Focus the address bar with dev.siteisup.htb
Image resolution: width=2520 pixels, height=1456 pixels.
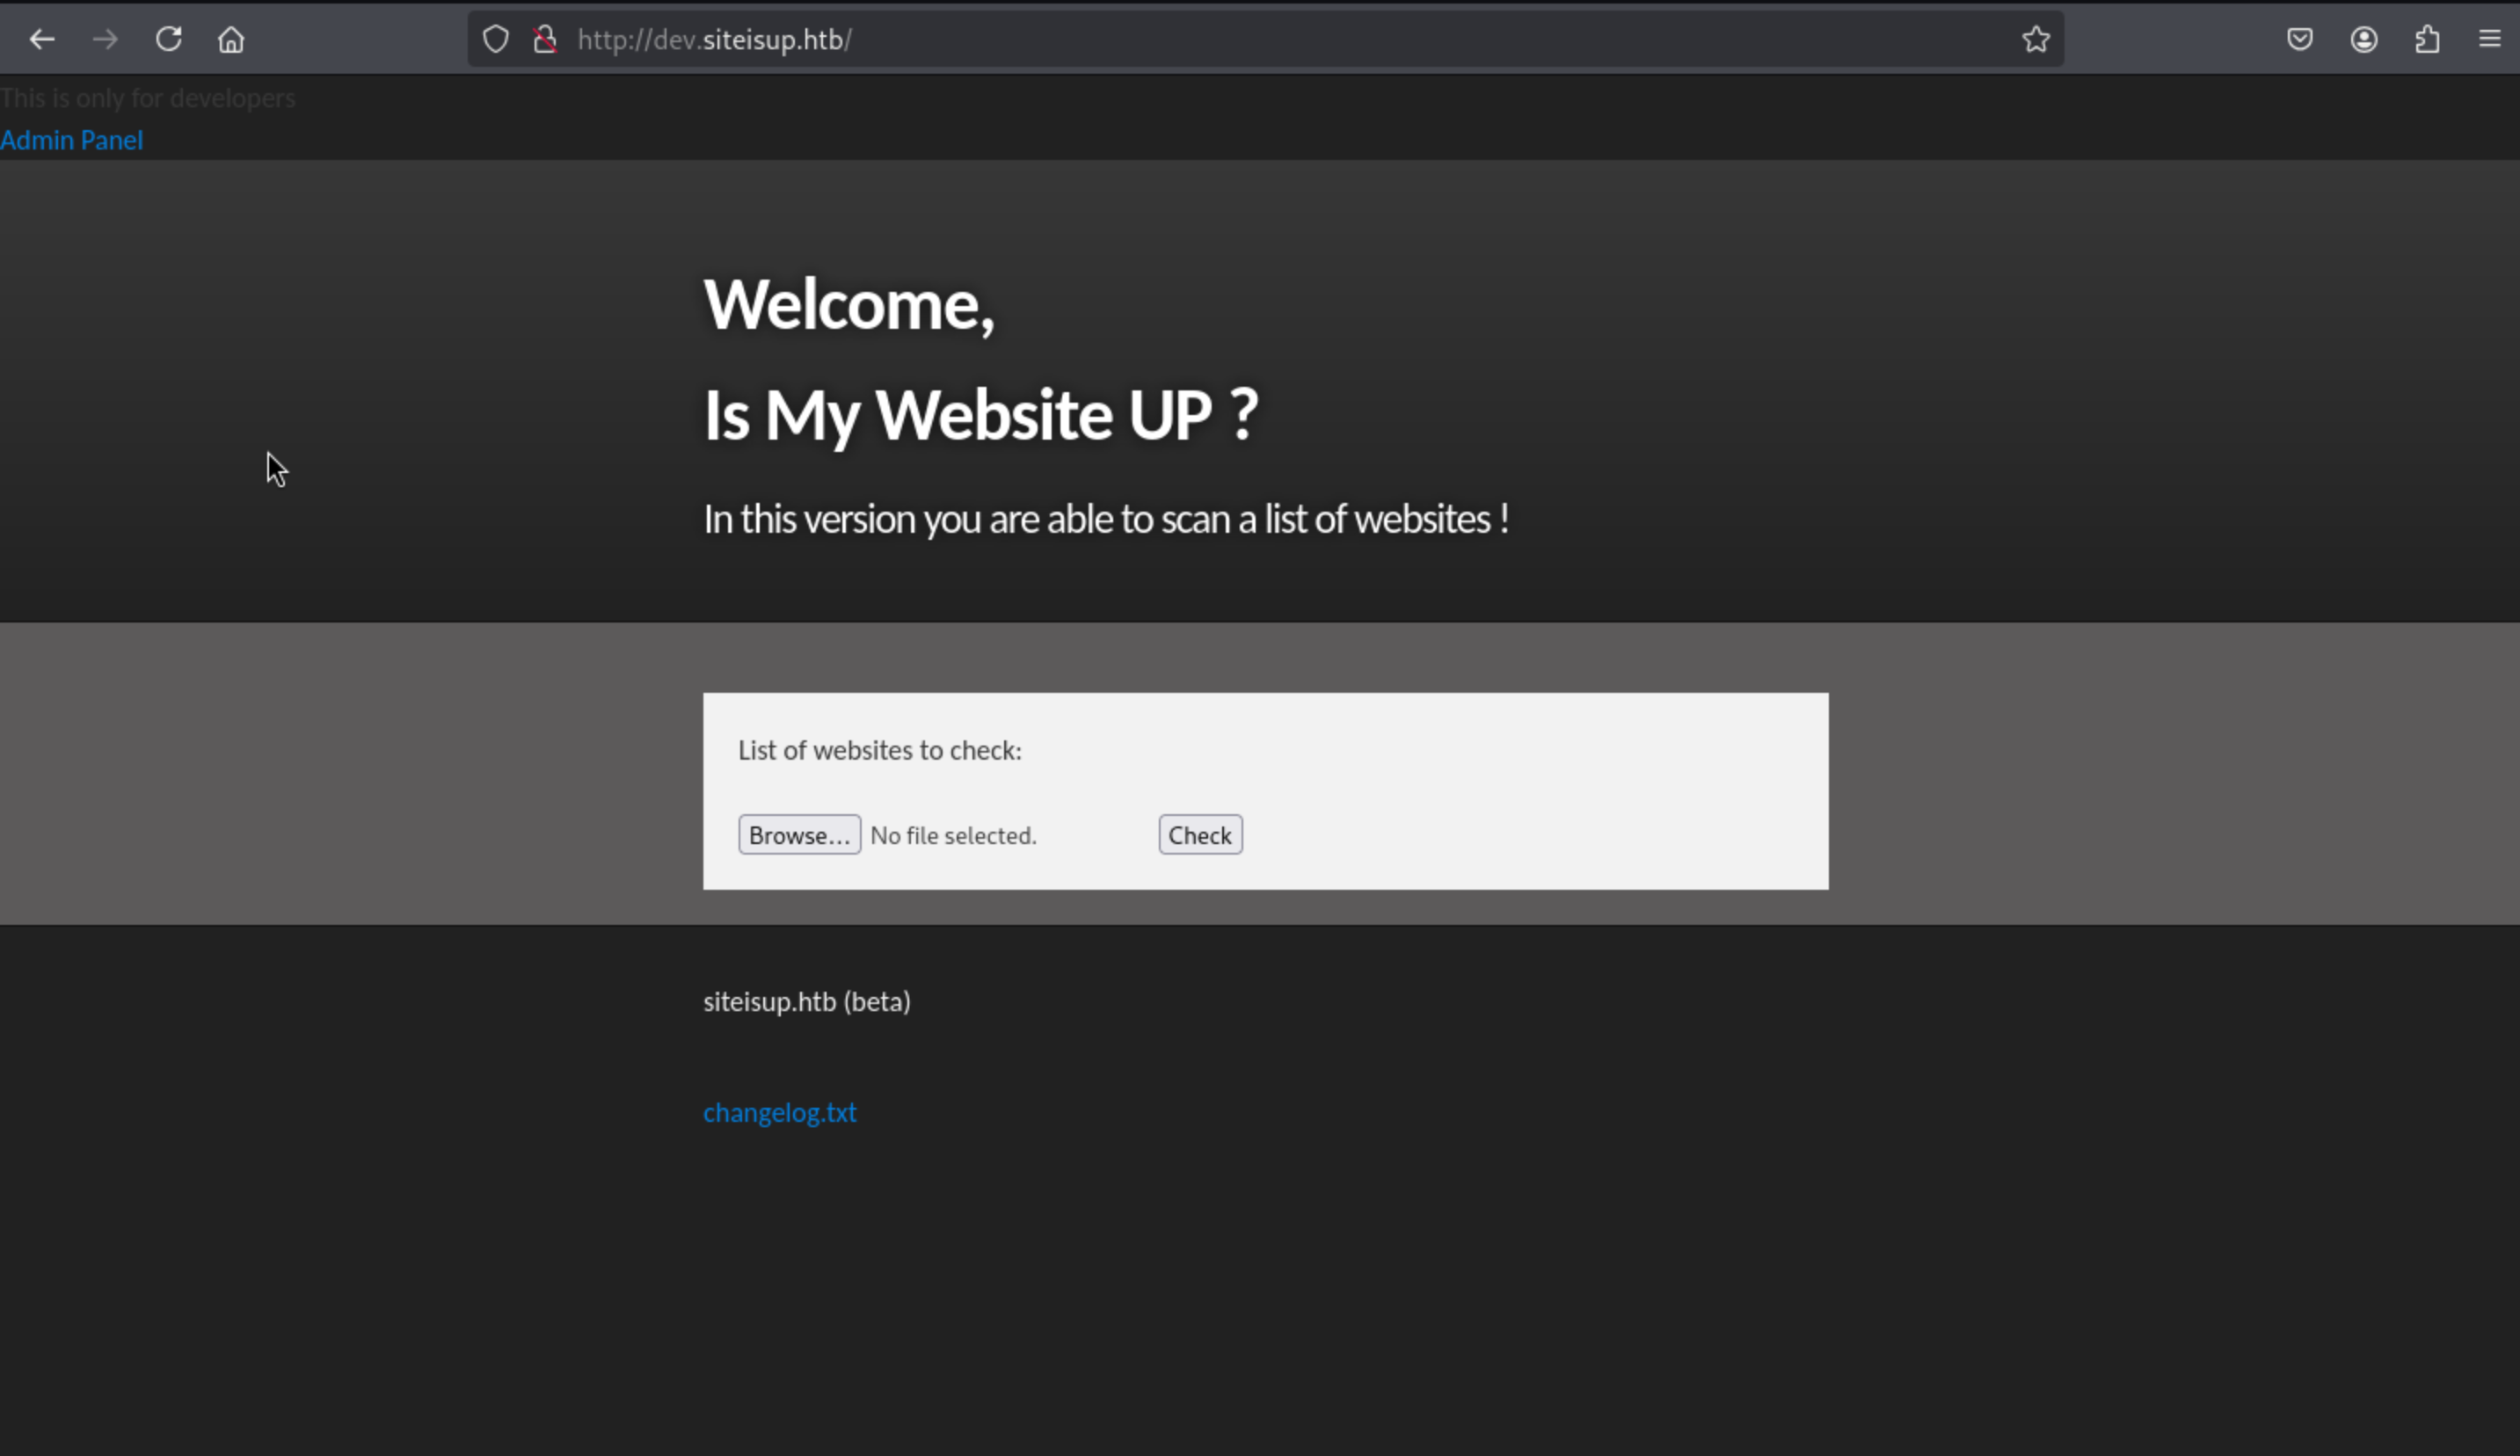(x=1200, y=40)
